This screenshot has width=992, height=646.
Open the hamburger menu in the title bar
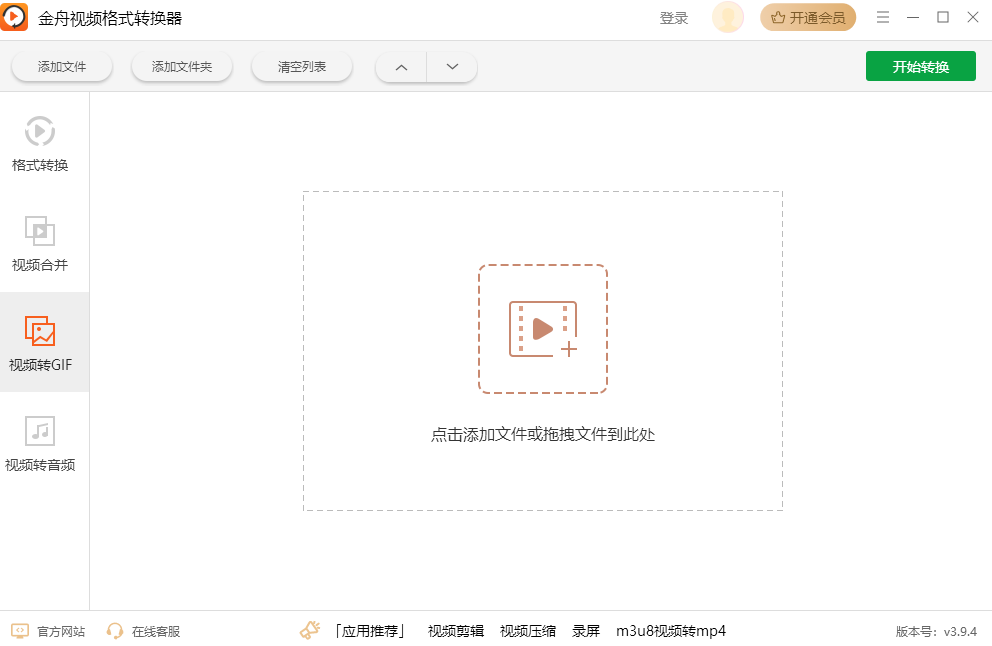[x=883, y=17]
